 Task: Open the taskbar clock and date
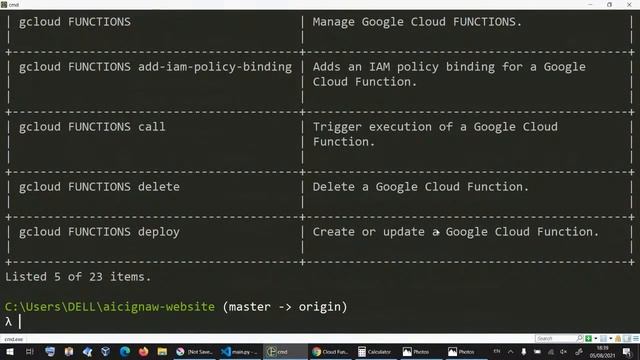[602, 351]
